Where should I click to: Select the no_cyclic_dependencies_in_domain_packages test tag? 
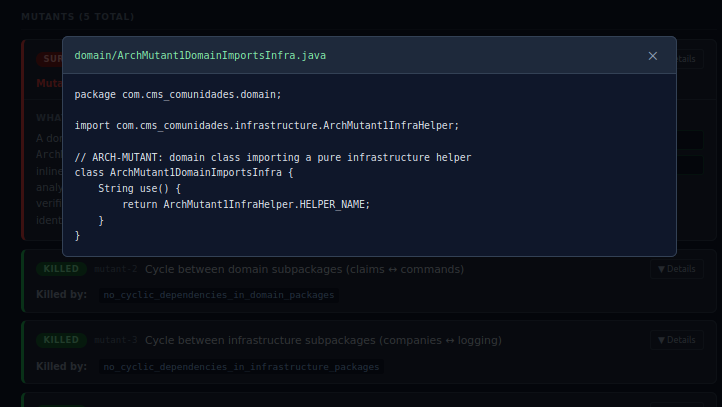(x=219, y=295)
